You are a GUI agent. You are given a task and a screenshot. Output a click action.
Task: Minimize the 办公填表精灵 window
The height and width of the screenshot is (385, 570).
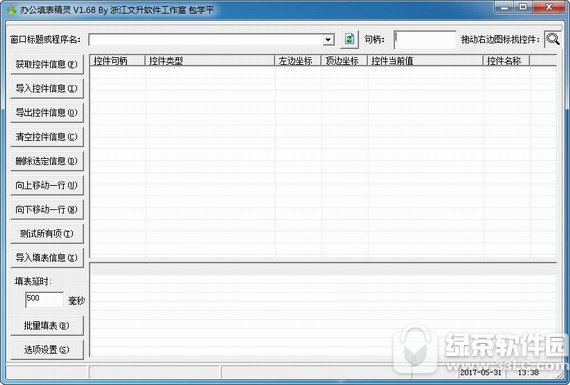point(505,7)
